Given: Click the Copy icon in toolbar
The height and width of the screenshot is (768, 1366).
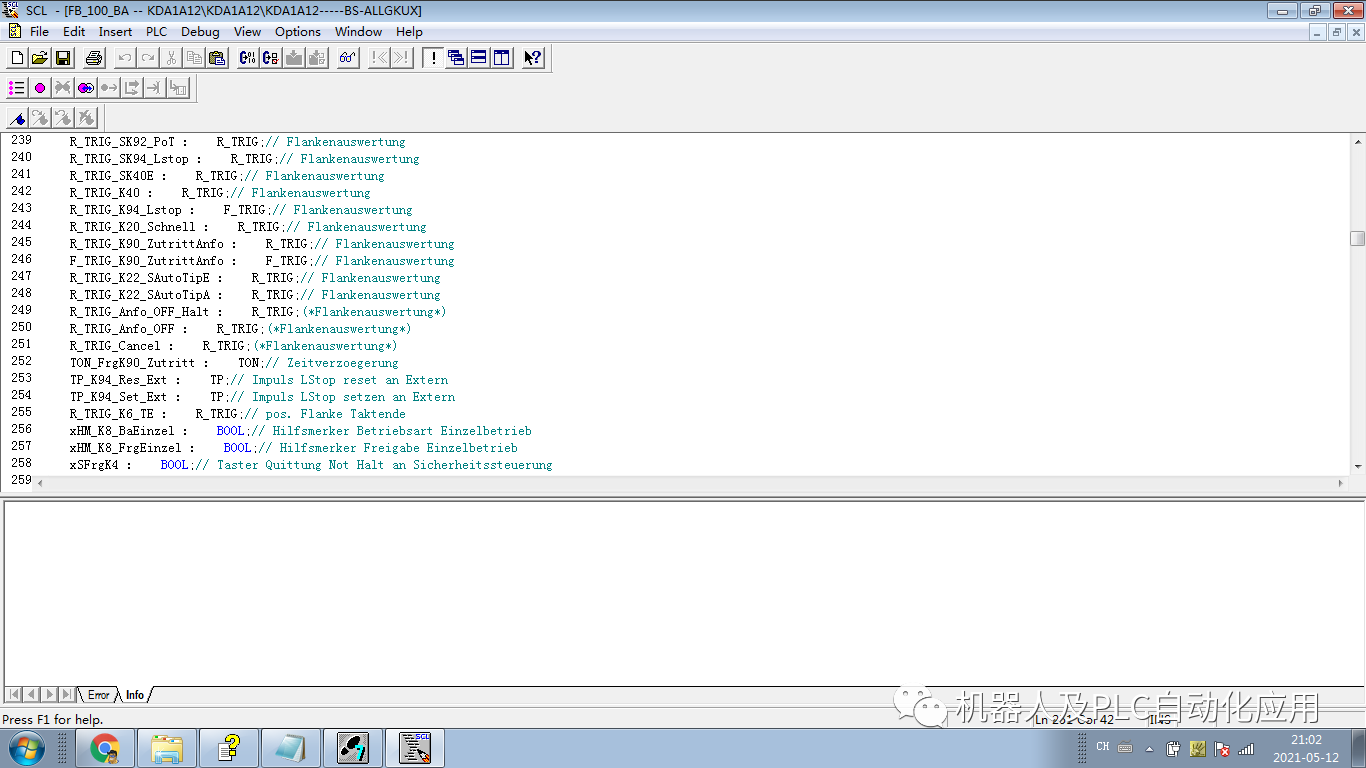Looking at the screenshot, I should click(x=194, y=58).
